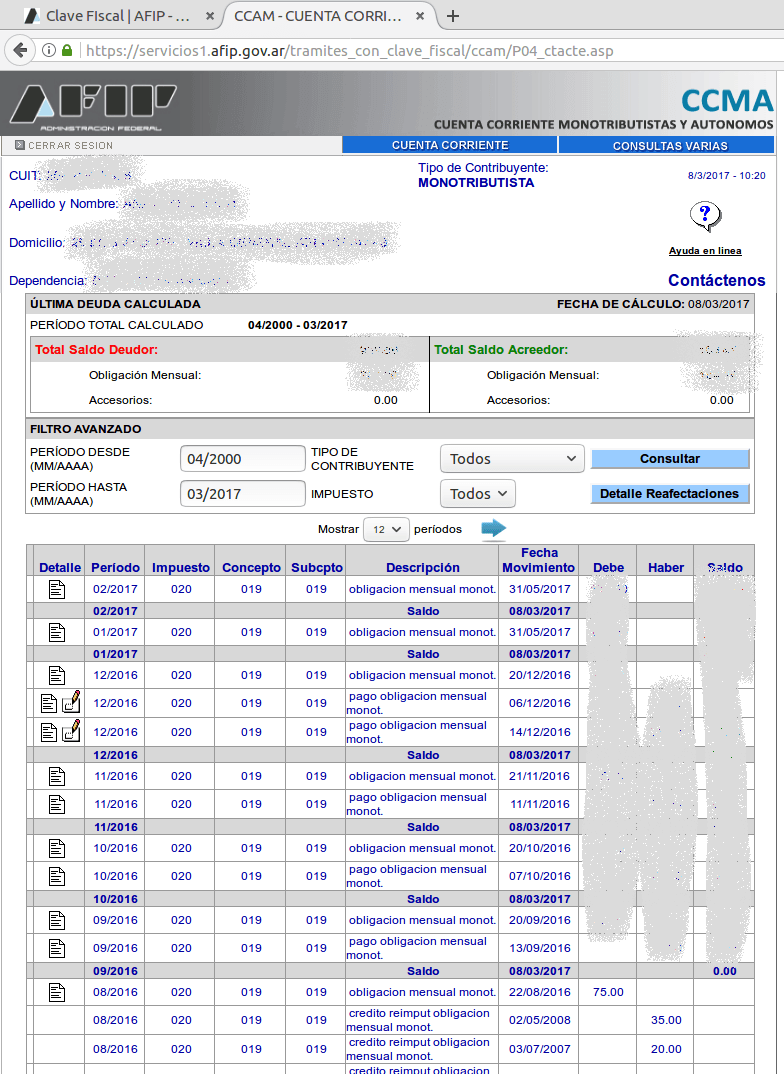
Task: Open detail icon for 11/2016 payment dated 11/11/2016
Action: coord(57,804)
